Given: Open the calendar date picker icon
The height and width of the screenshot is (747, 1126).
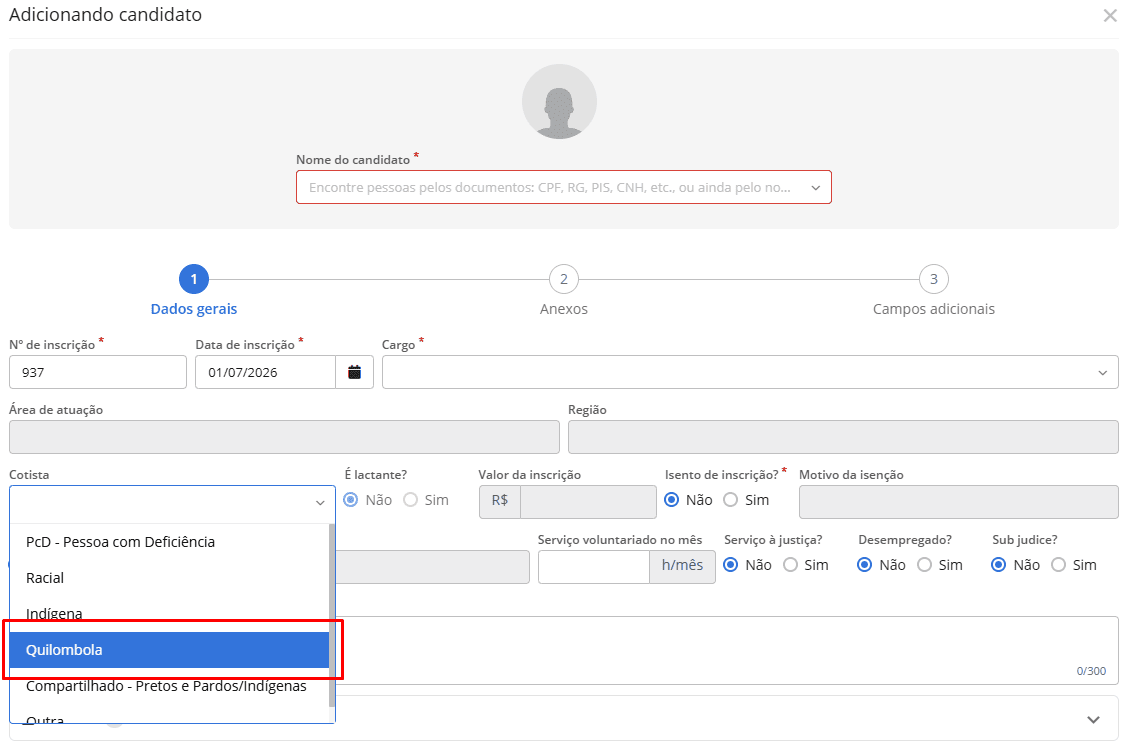Looking at the screenshot, I should pyautogui.click(x=354, y=372).
